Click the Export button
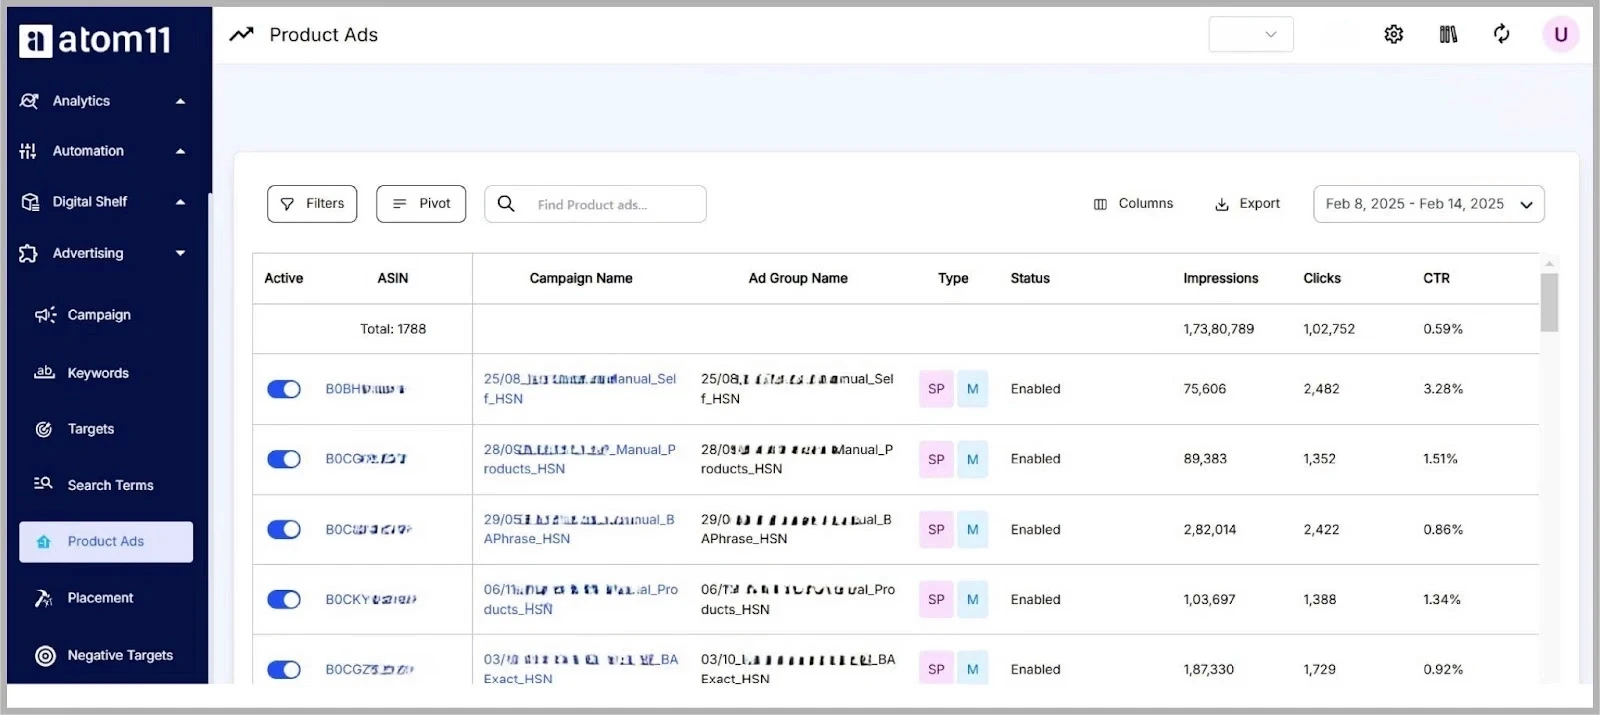The width and height of the screenshot is (1600, 715). coord(1247,204)
